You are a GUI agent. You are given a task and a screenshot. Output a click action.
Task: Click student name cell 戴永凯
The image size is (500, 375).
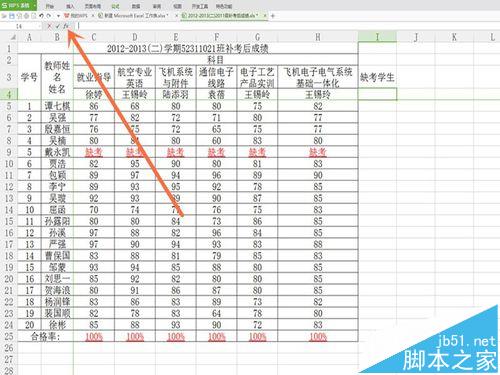tap(57, 152)
